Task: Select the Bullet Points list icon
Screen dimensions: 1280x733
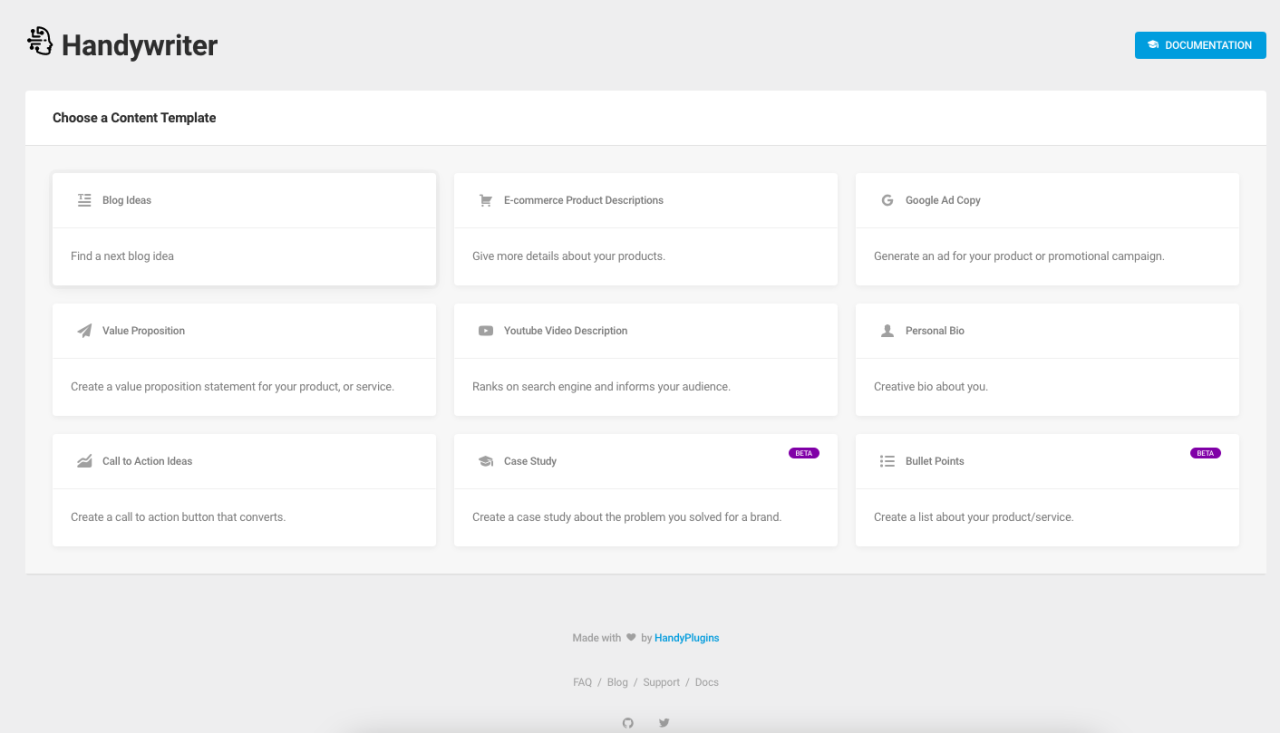Action: click(887, 460)
